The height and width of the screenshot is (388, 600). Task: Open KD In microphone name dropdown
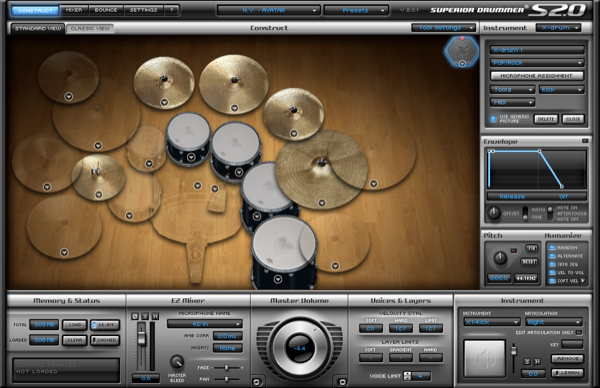205,324
